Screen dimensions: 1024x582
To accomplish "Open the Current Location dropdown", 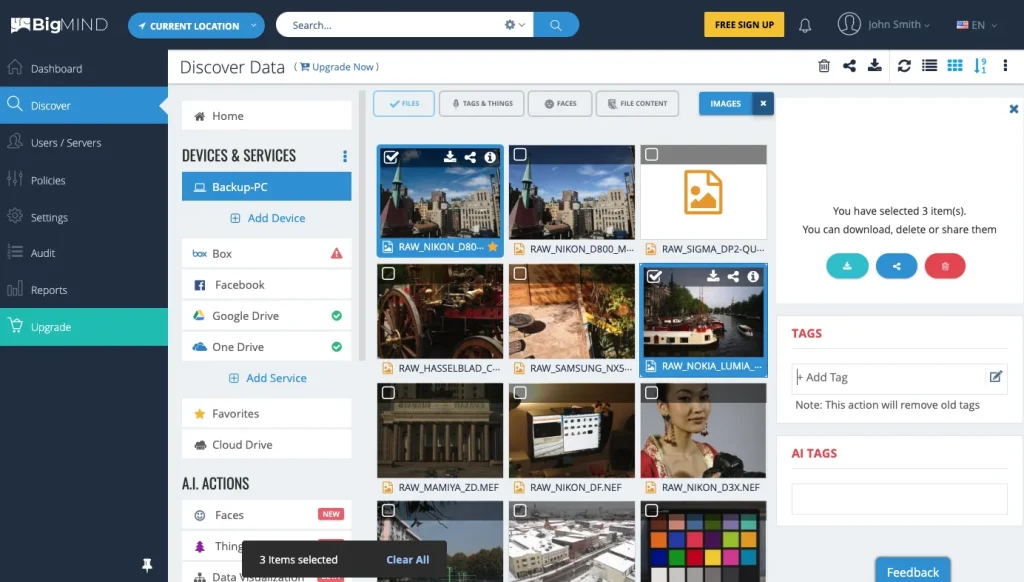I will (197, 25).
